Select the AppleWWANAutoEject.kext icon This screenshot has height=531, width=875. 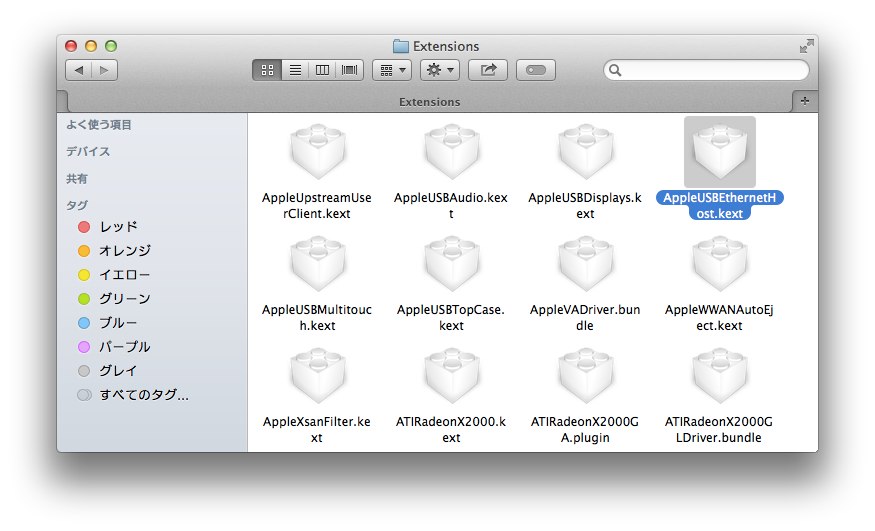(x=719, y=263)
